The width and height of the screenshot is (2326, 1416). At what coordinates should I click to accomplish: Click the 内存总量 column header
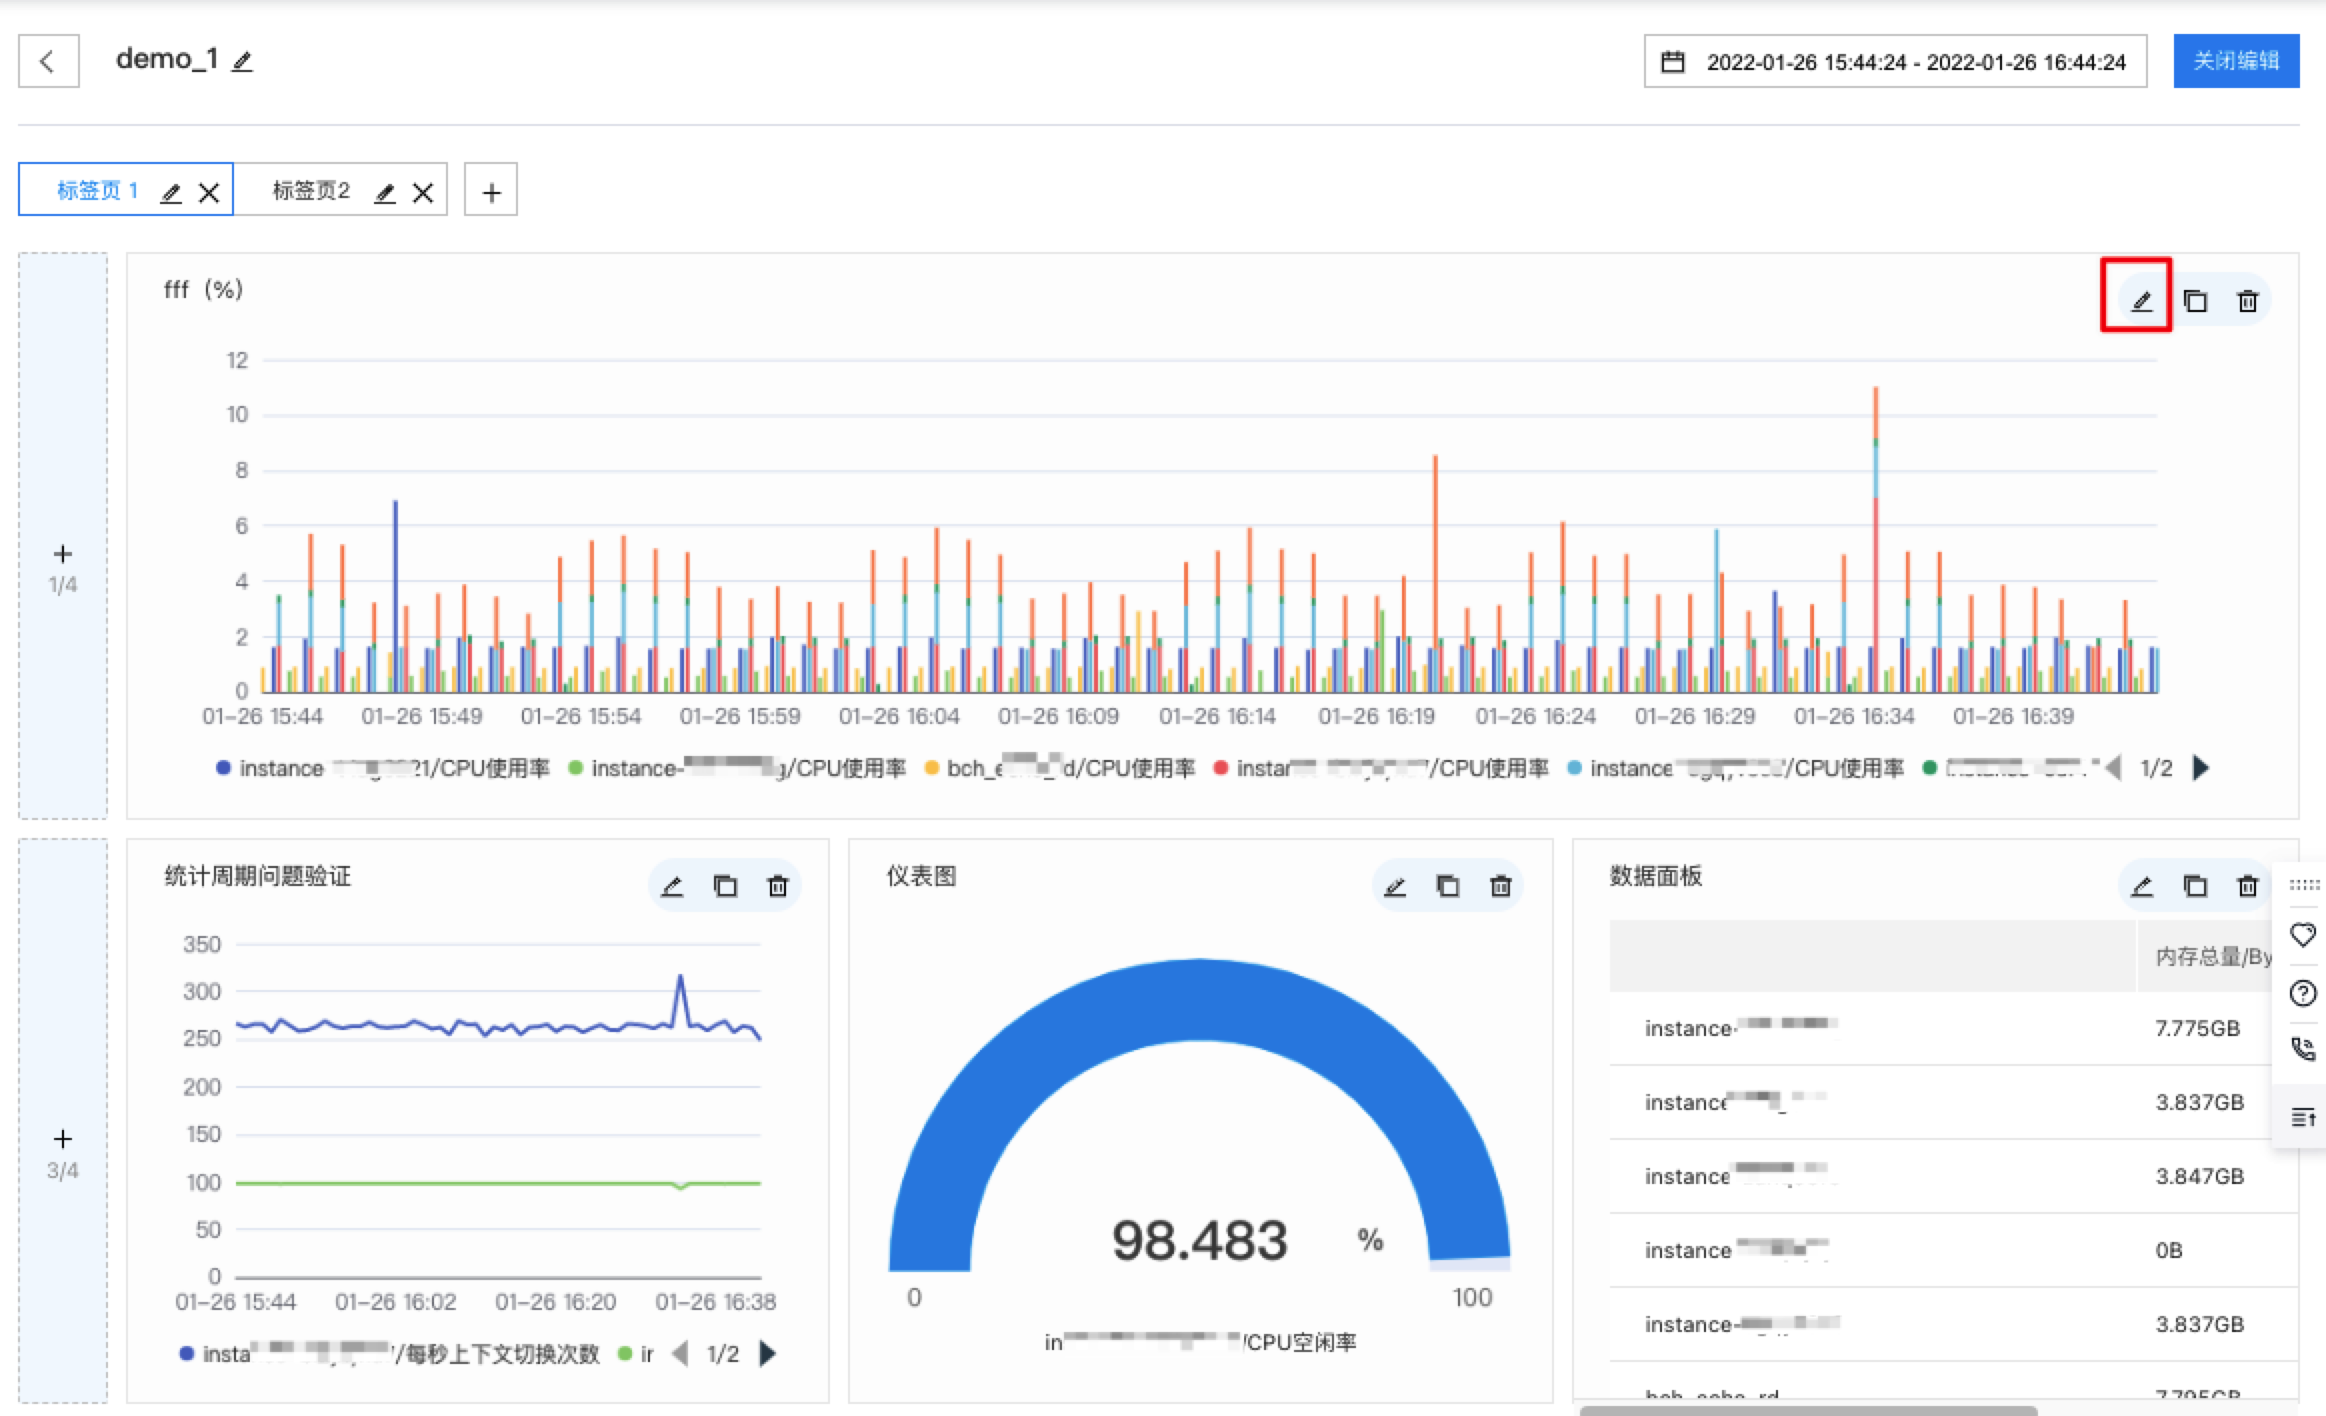2213,957
